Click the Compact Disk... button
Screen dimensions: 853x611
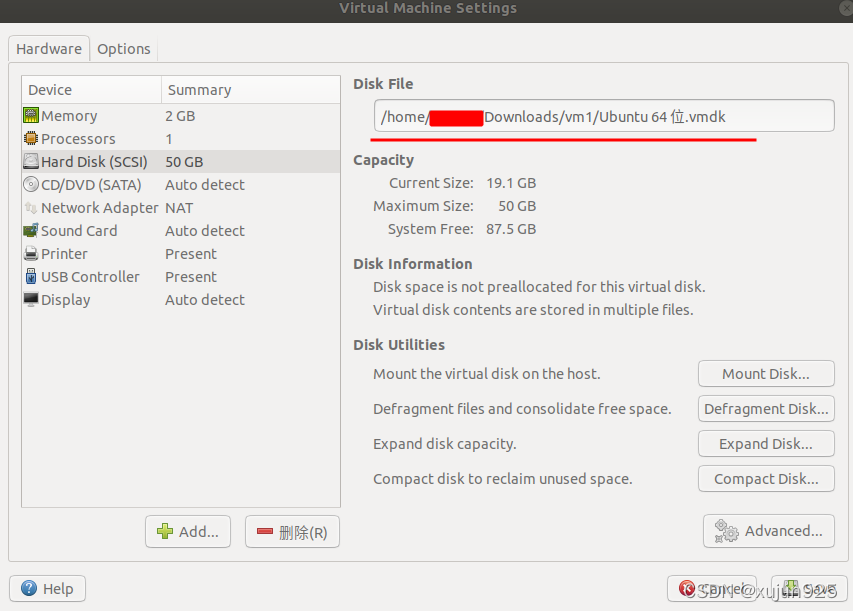point(766,478)
